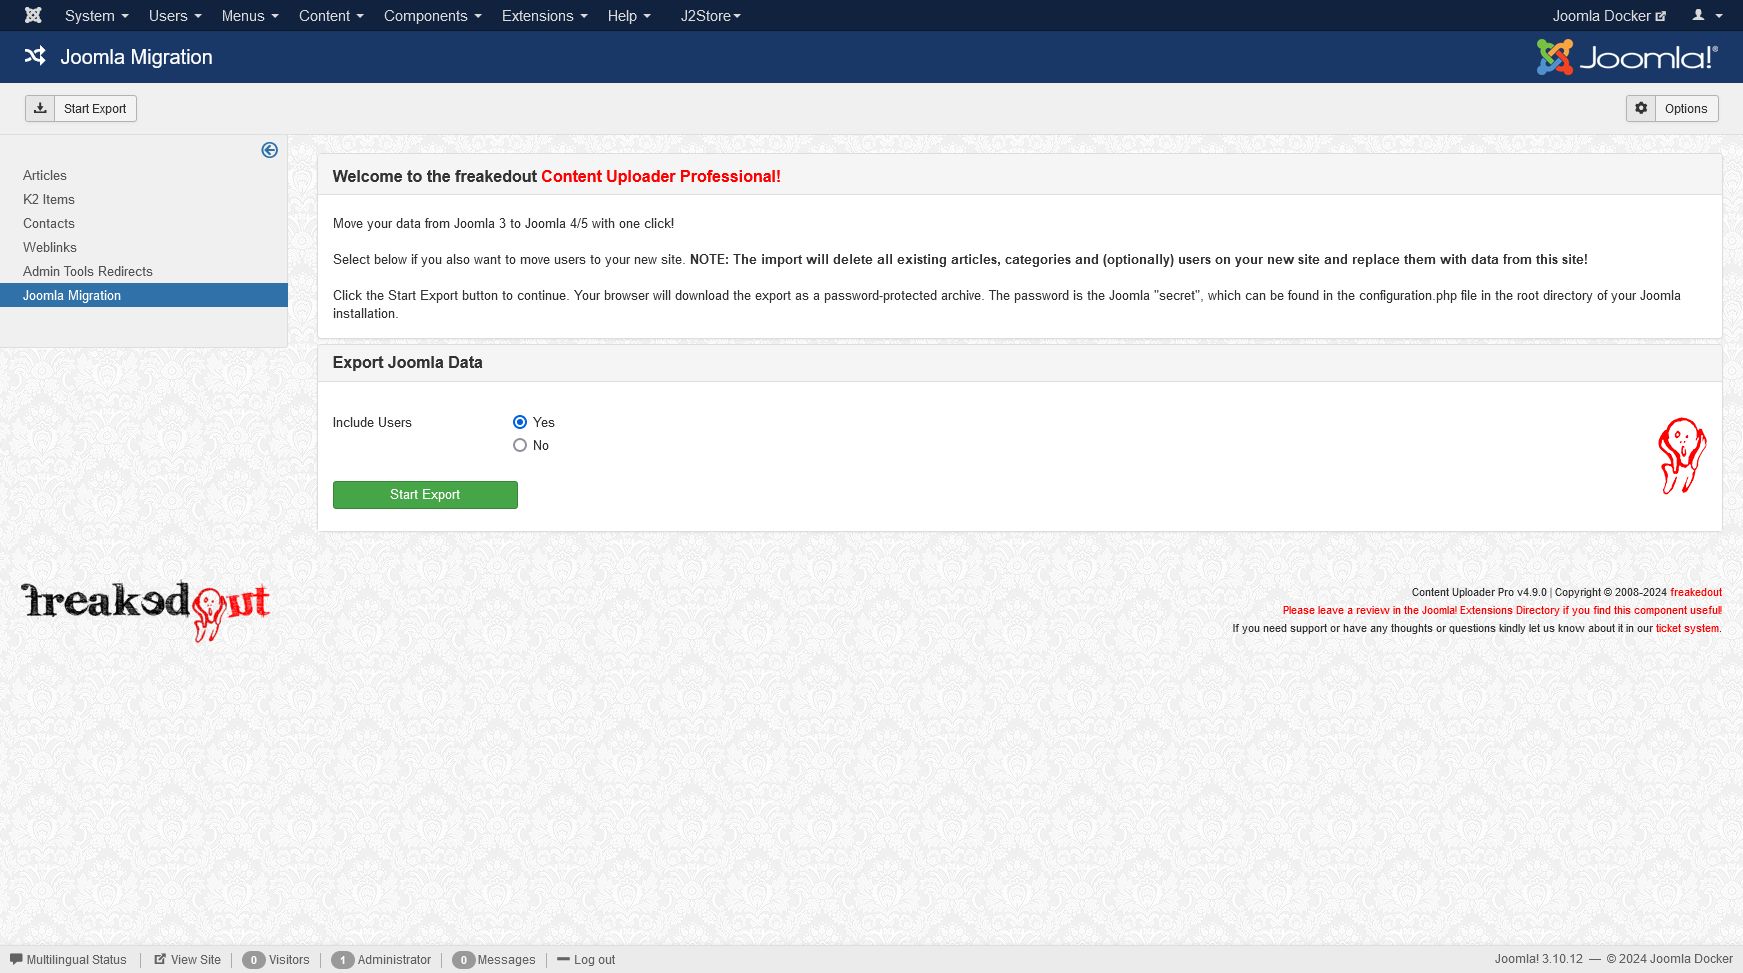This screenshot has width=1743, height=973.
Task: Click View Site in the footer
Action: [x=187, y=960]
